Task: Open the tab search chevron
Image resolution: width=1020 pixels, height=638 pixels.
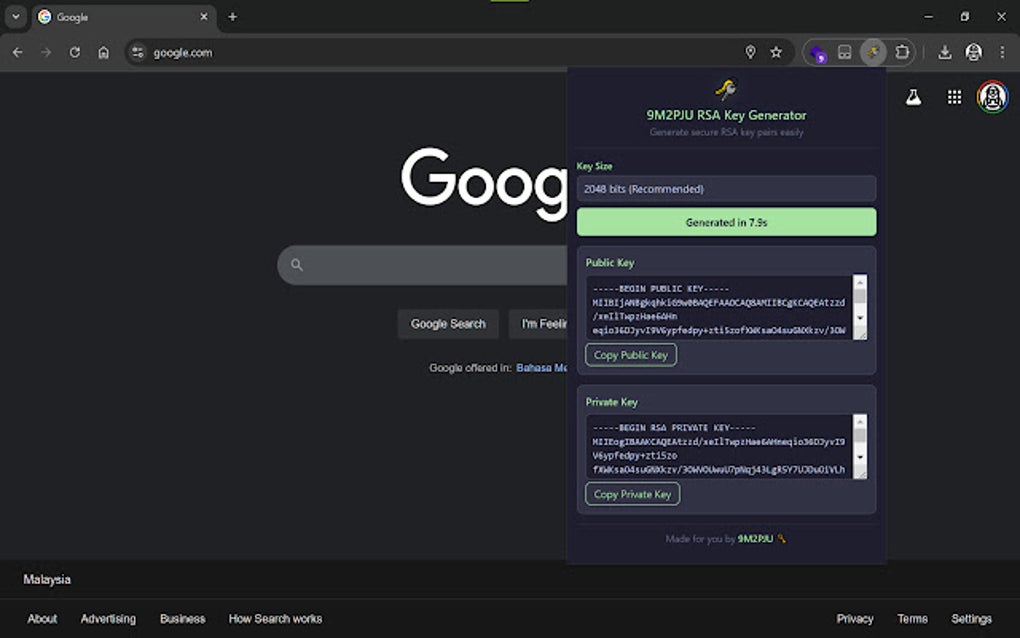Action: coord(15,17)
